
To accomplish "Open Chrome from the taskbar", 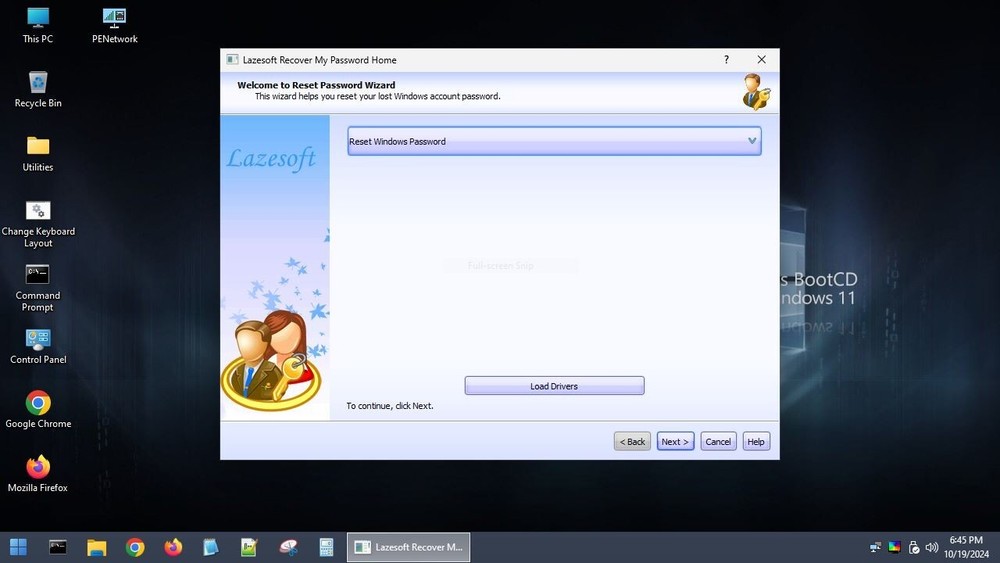I will coord(135,547).
